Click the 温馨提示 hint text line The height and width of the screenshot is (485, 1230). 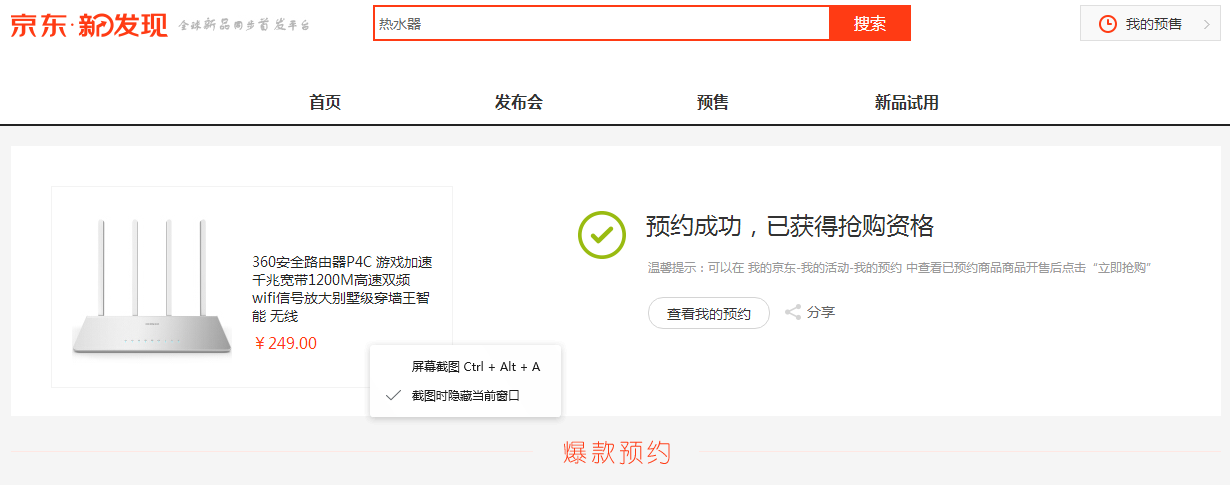[x=901, y=268]
